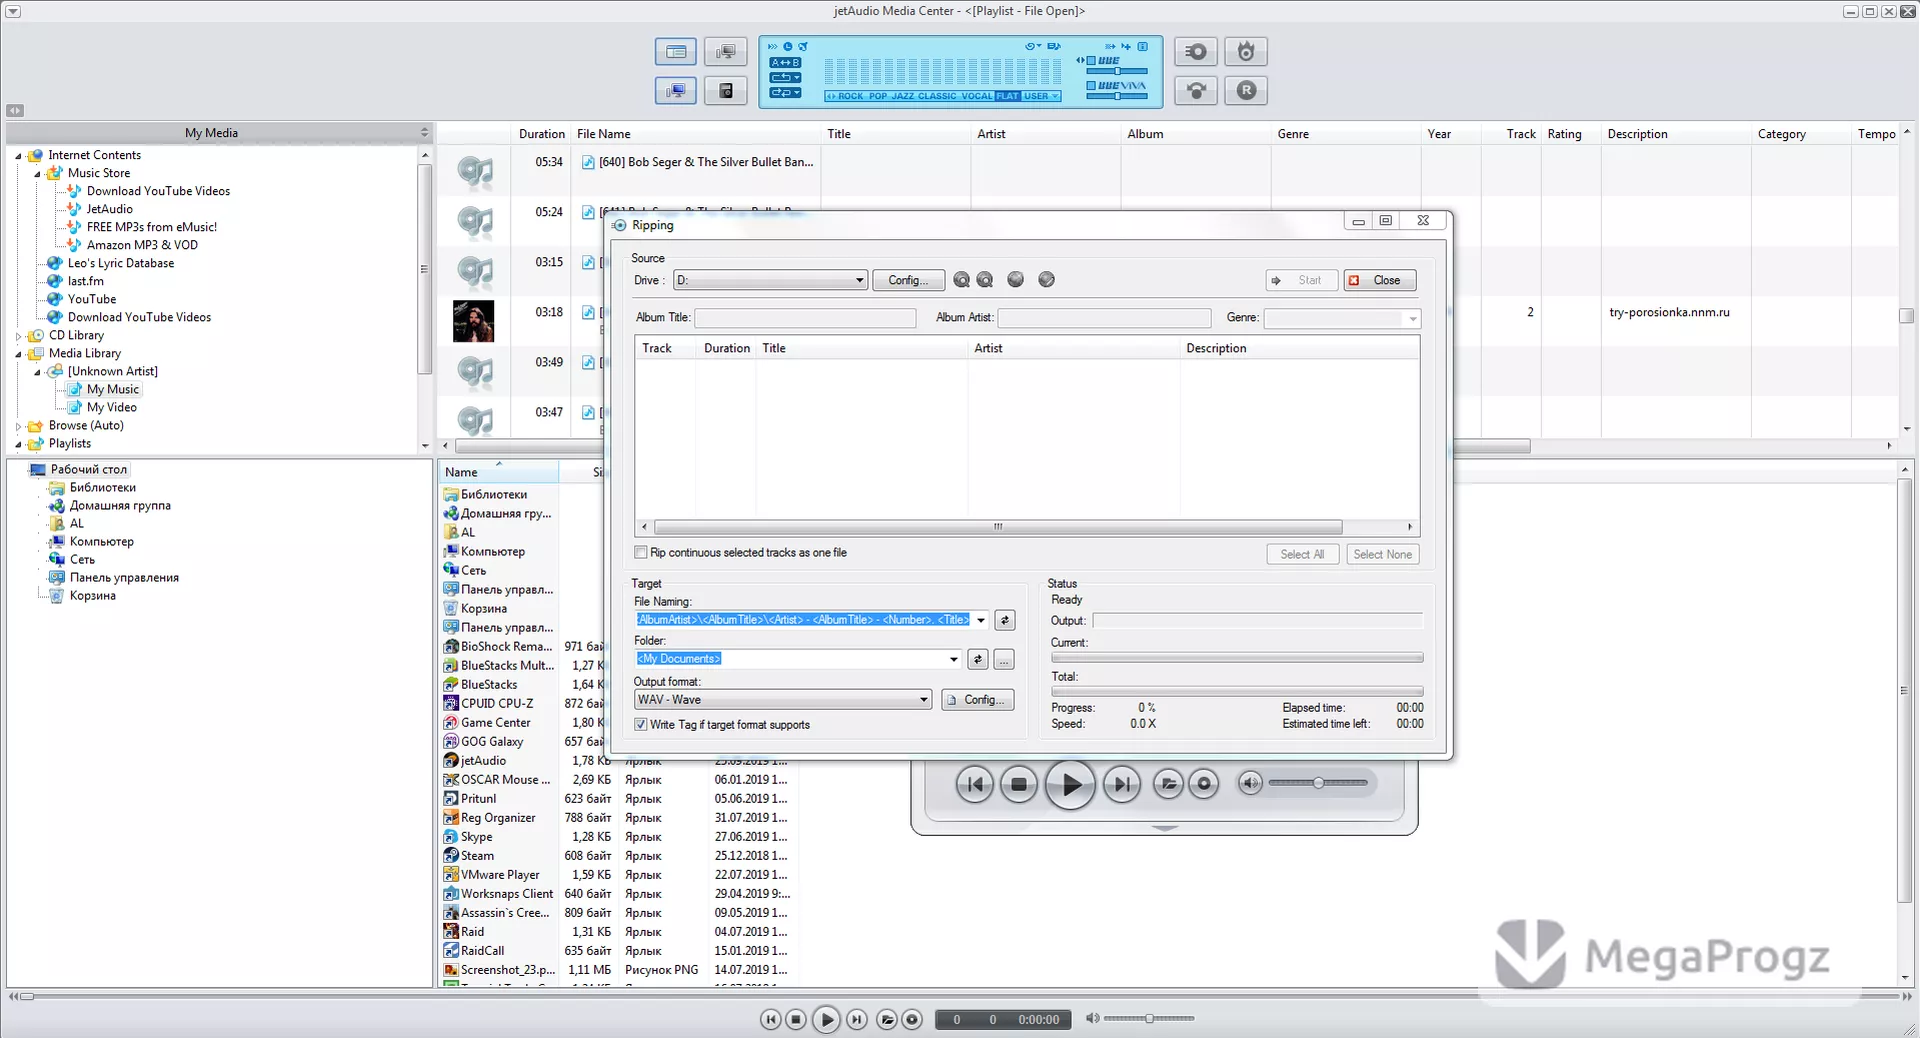
Task: Open the My Media panel header menu
Action: click(x=424, y=133)
